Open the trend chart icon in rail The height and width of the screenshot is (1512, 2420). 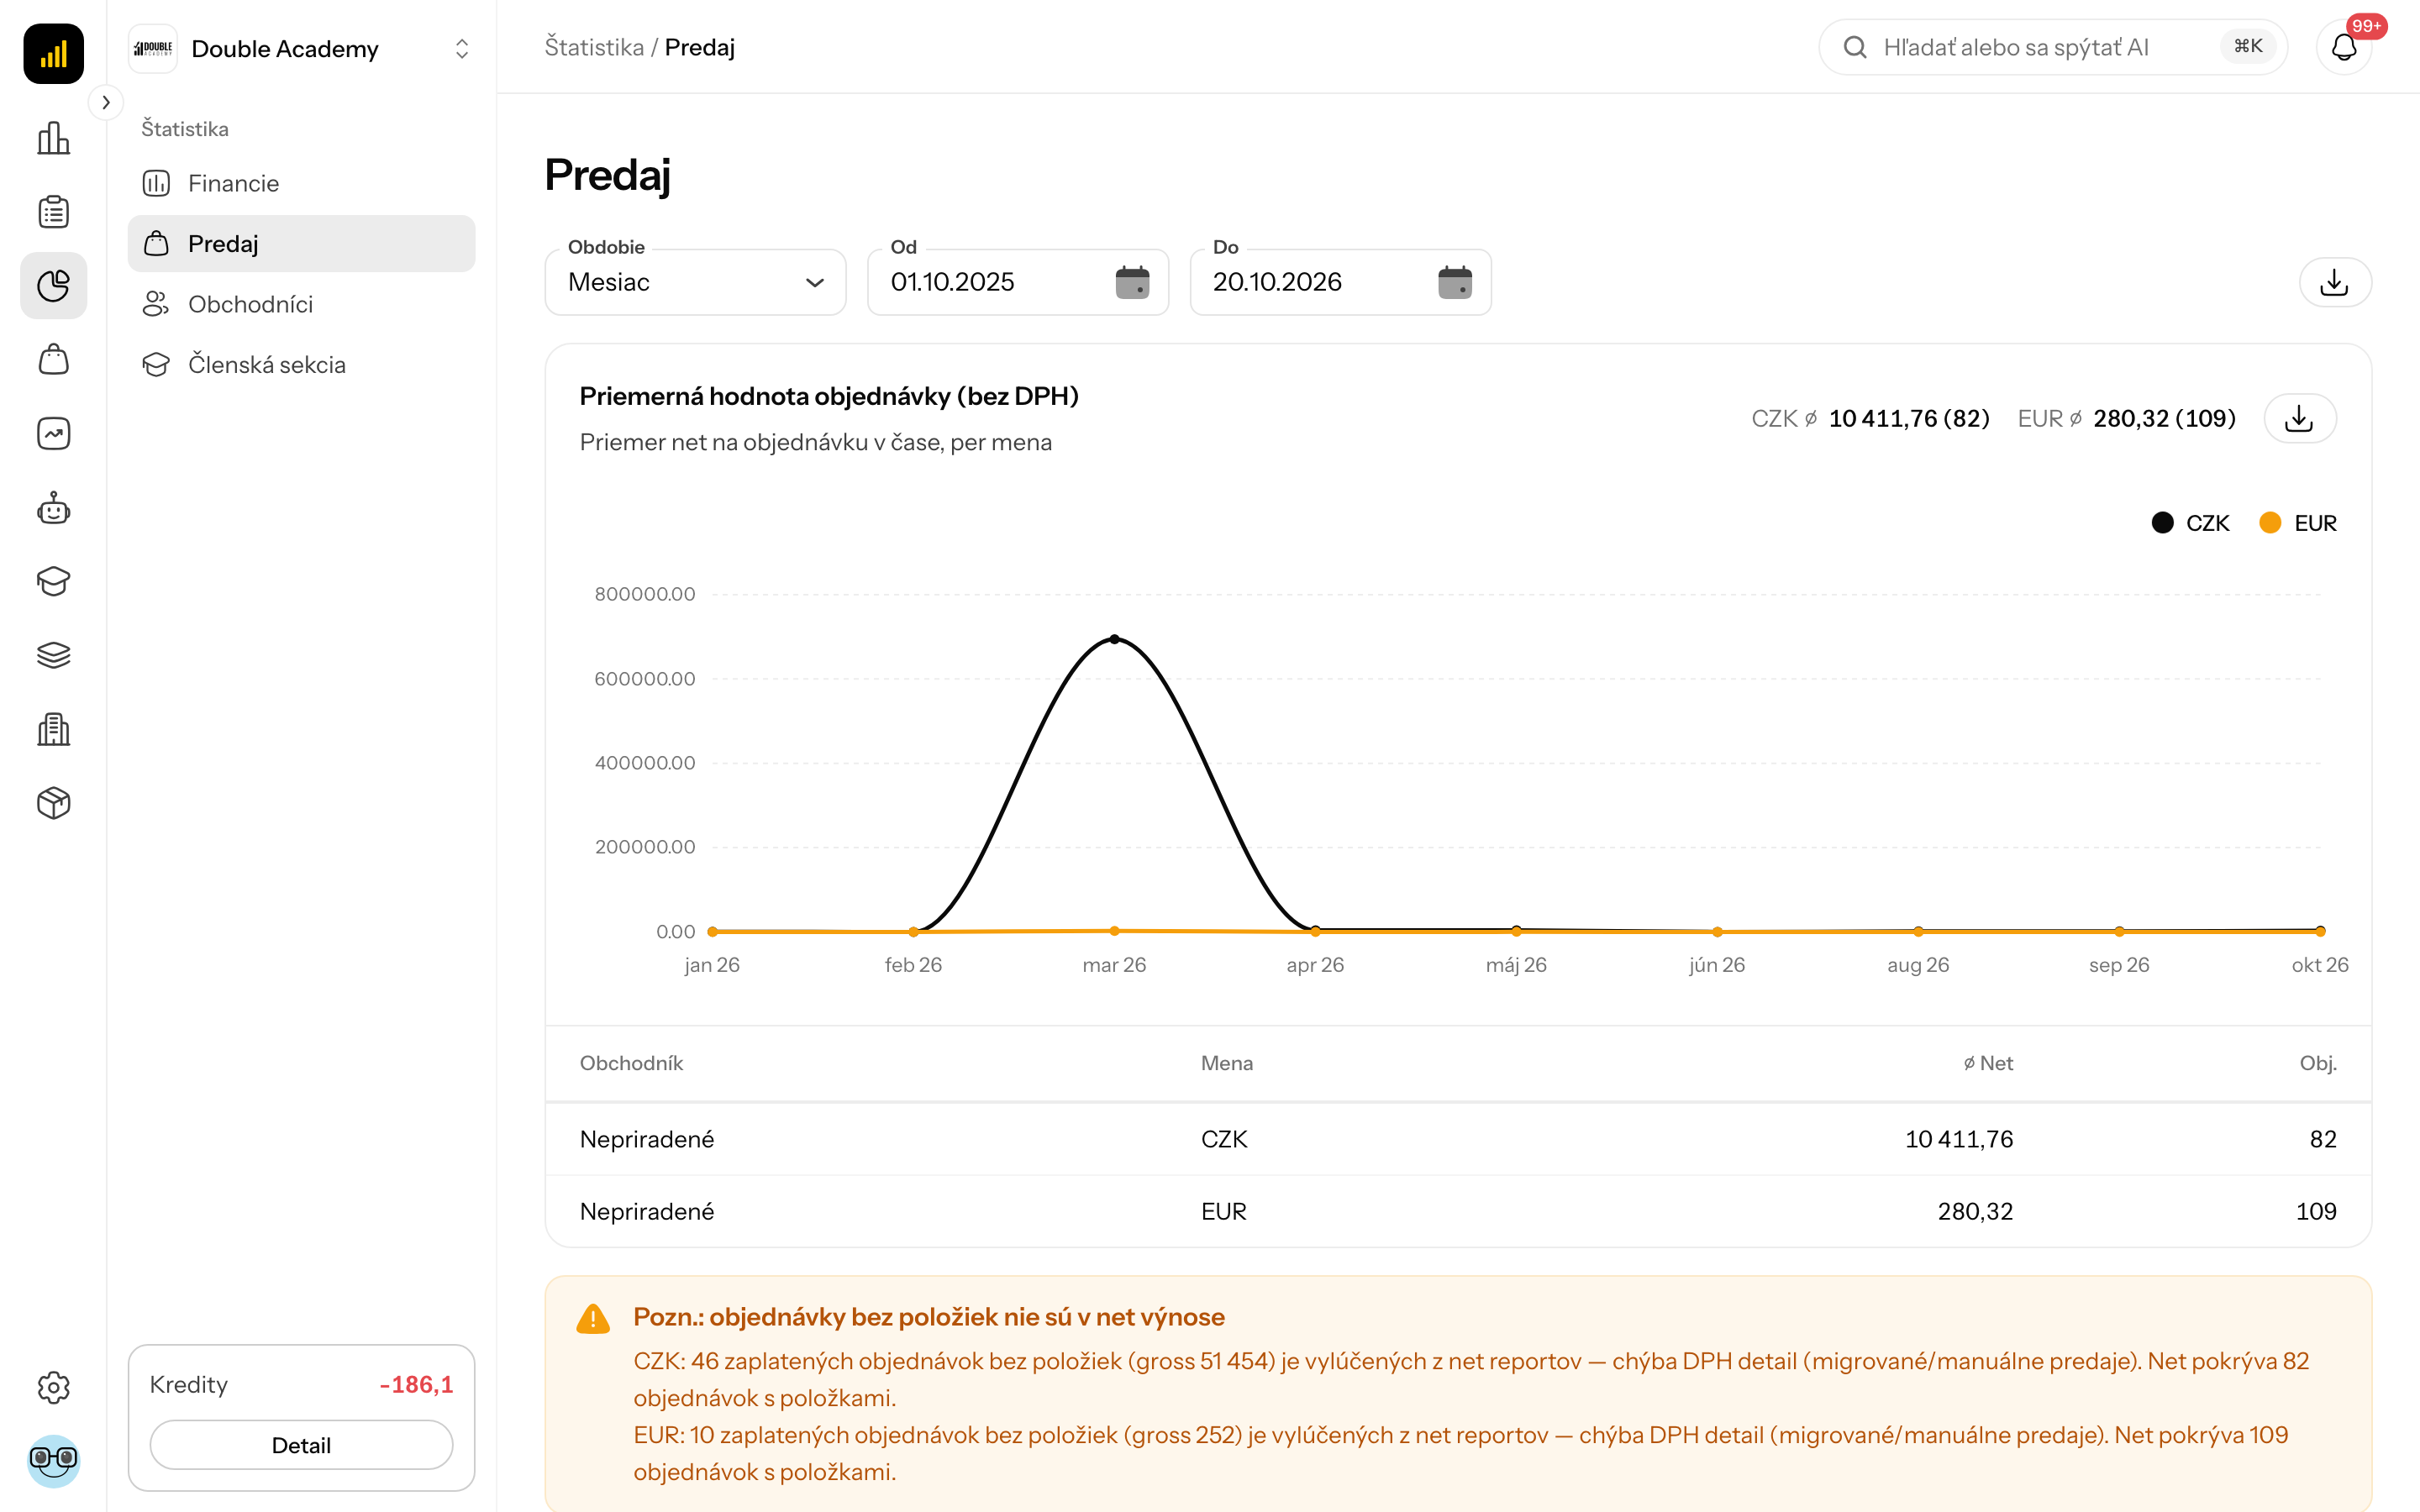pos(53,434)
